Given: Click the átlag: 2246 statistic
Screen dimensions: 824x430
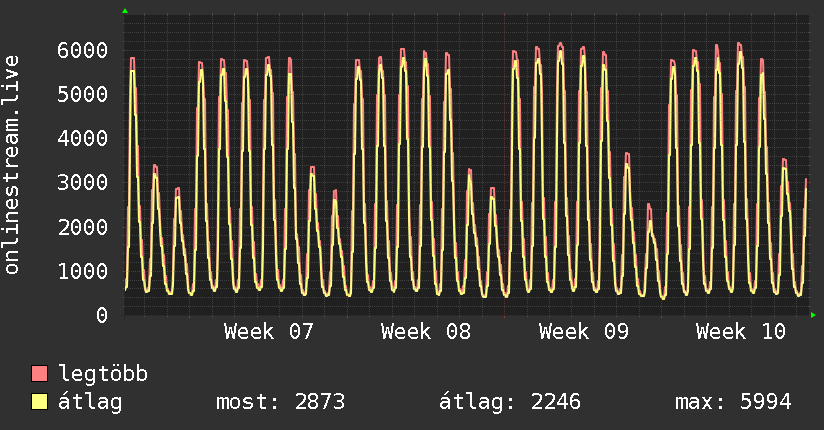Looking at the screenshot, I should click(510, 402).
